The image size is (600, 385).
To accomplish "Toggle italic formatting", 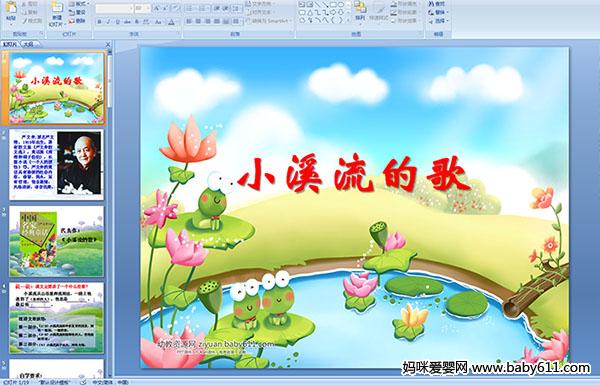I will click(x=108, y=22).
